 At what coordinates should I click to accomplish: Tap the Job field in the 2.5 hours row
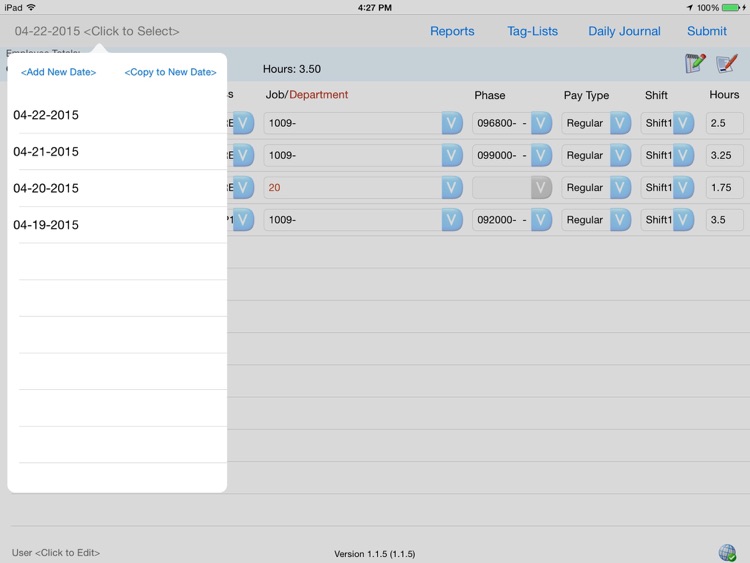point(353,123)
